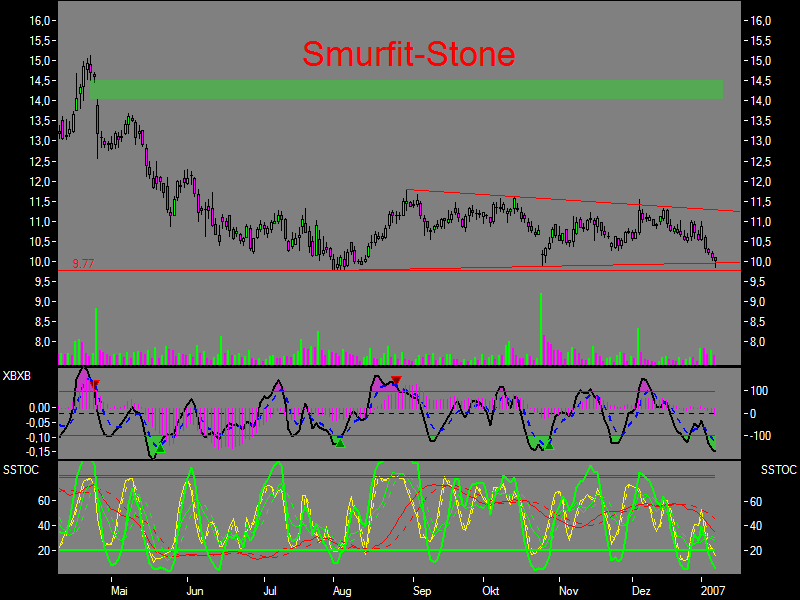
Task: Click 11,5 on the right price axis
Action: [761, 202]
